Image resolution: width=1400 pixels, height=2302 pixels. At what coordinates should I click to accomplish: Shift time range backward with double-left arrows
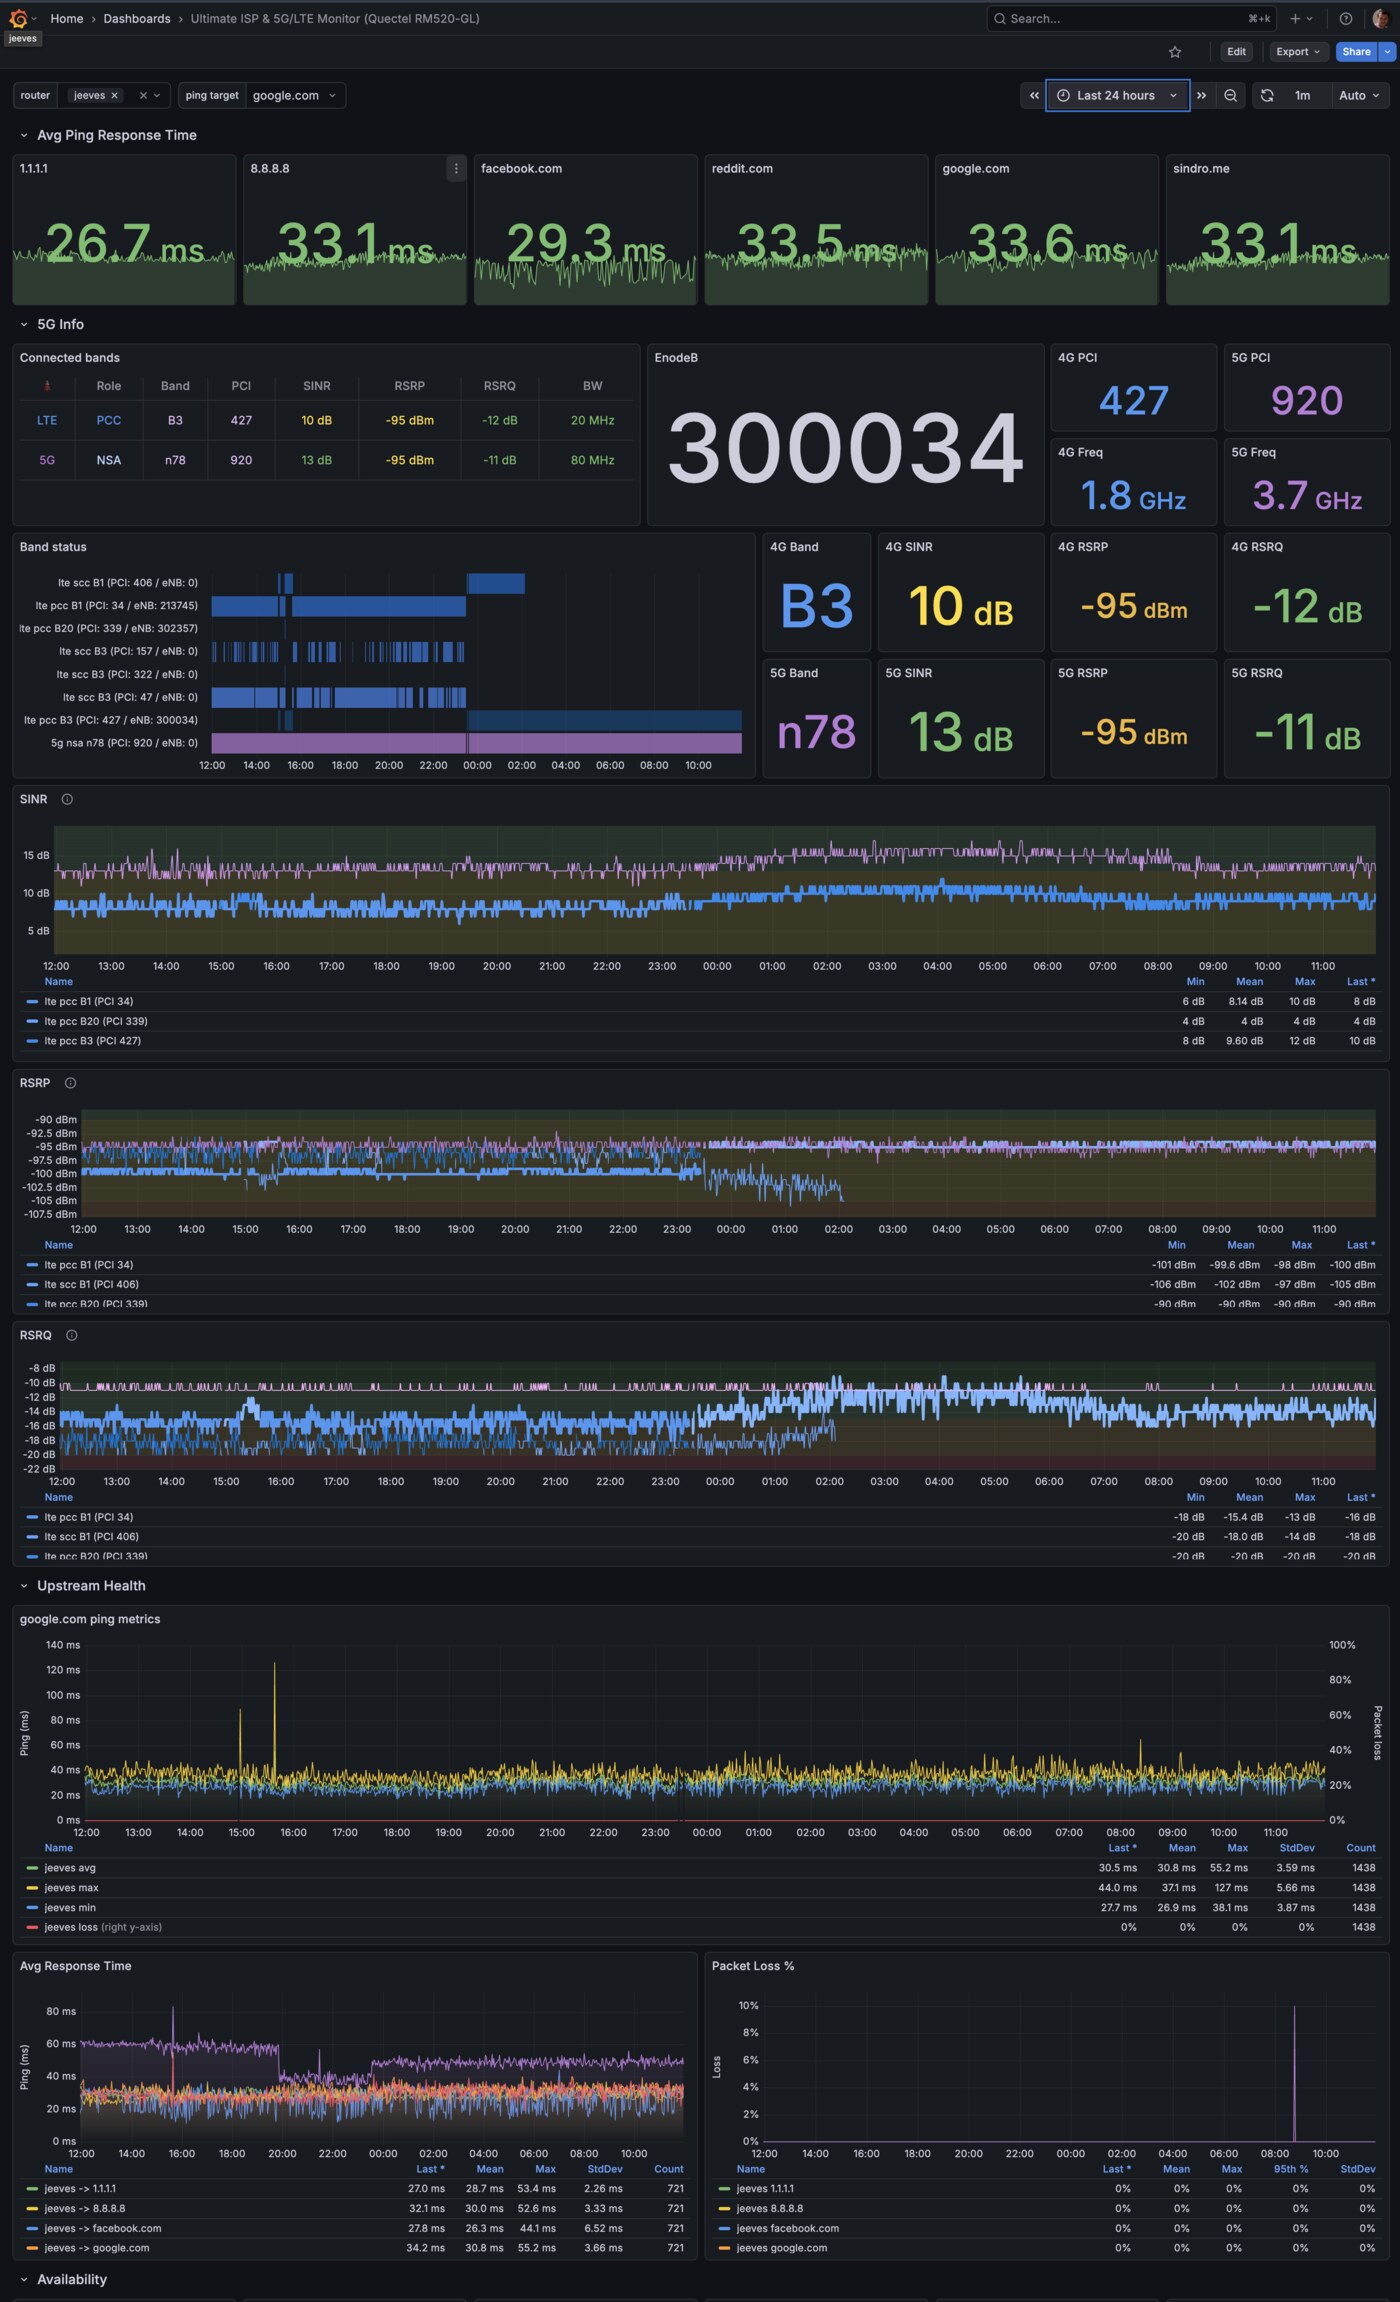(x=1034, y=96)
